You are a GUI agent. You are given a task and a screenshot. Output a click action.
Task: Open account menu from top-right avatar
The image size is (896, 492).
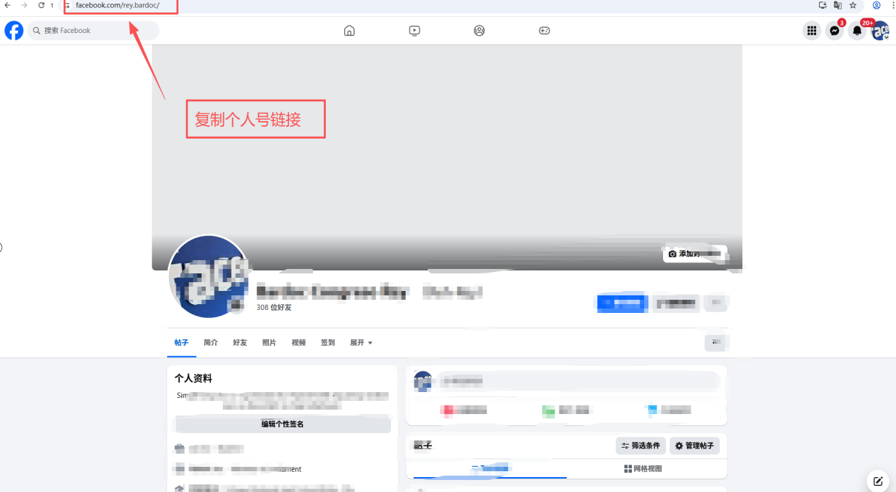tap(880, 31)
